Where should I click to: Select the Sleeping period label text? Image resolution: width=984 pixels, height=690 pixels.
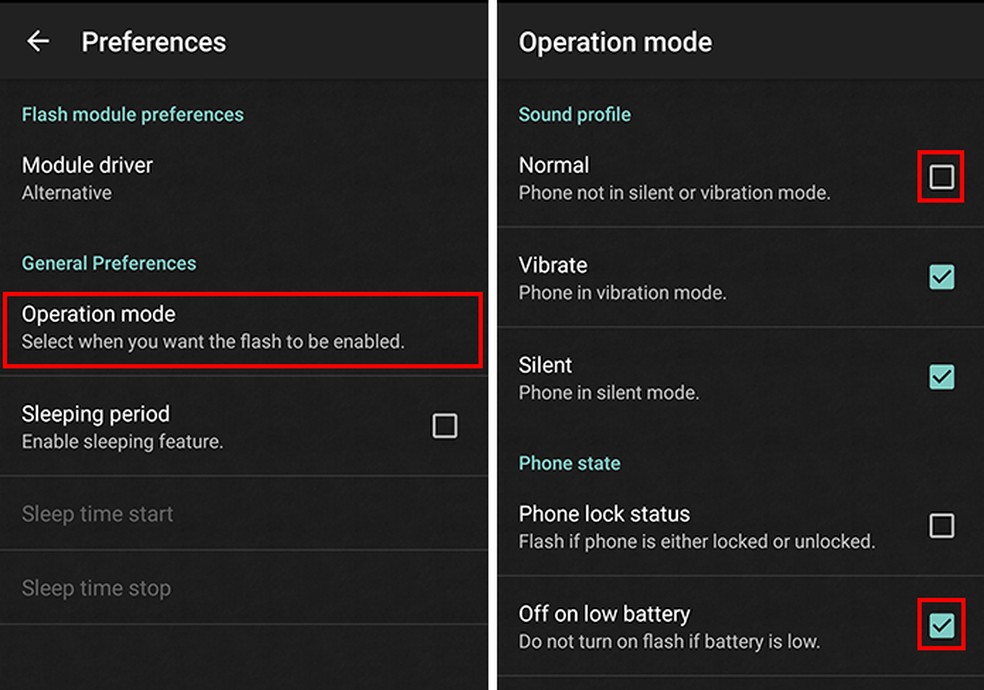[x=96, y=414]
